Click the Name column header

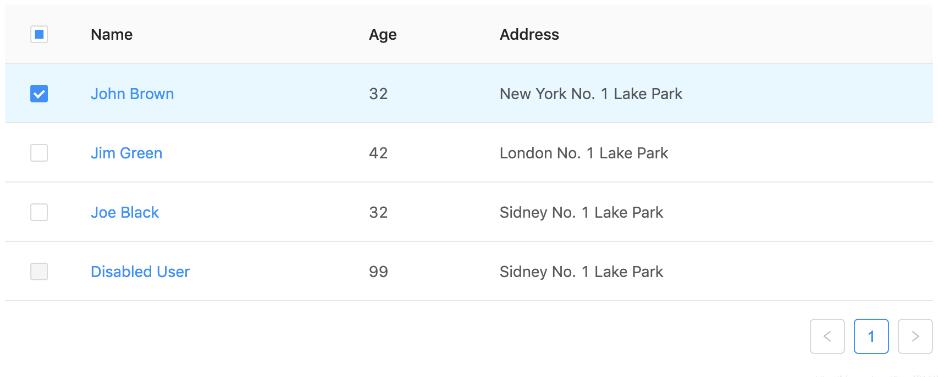pos(111,35)
